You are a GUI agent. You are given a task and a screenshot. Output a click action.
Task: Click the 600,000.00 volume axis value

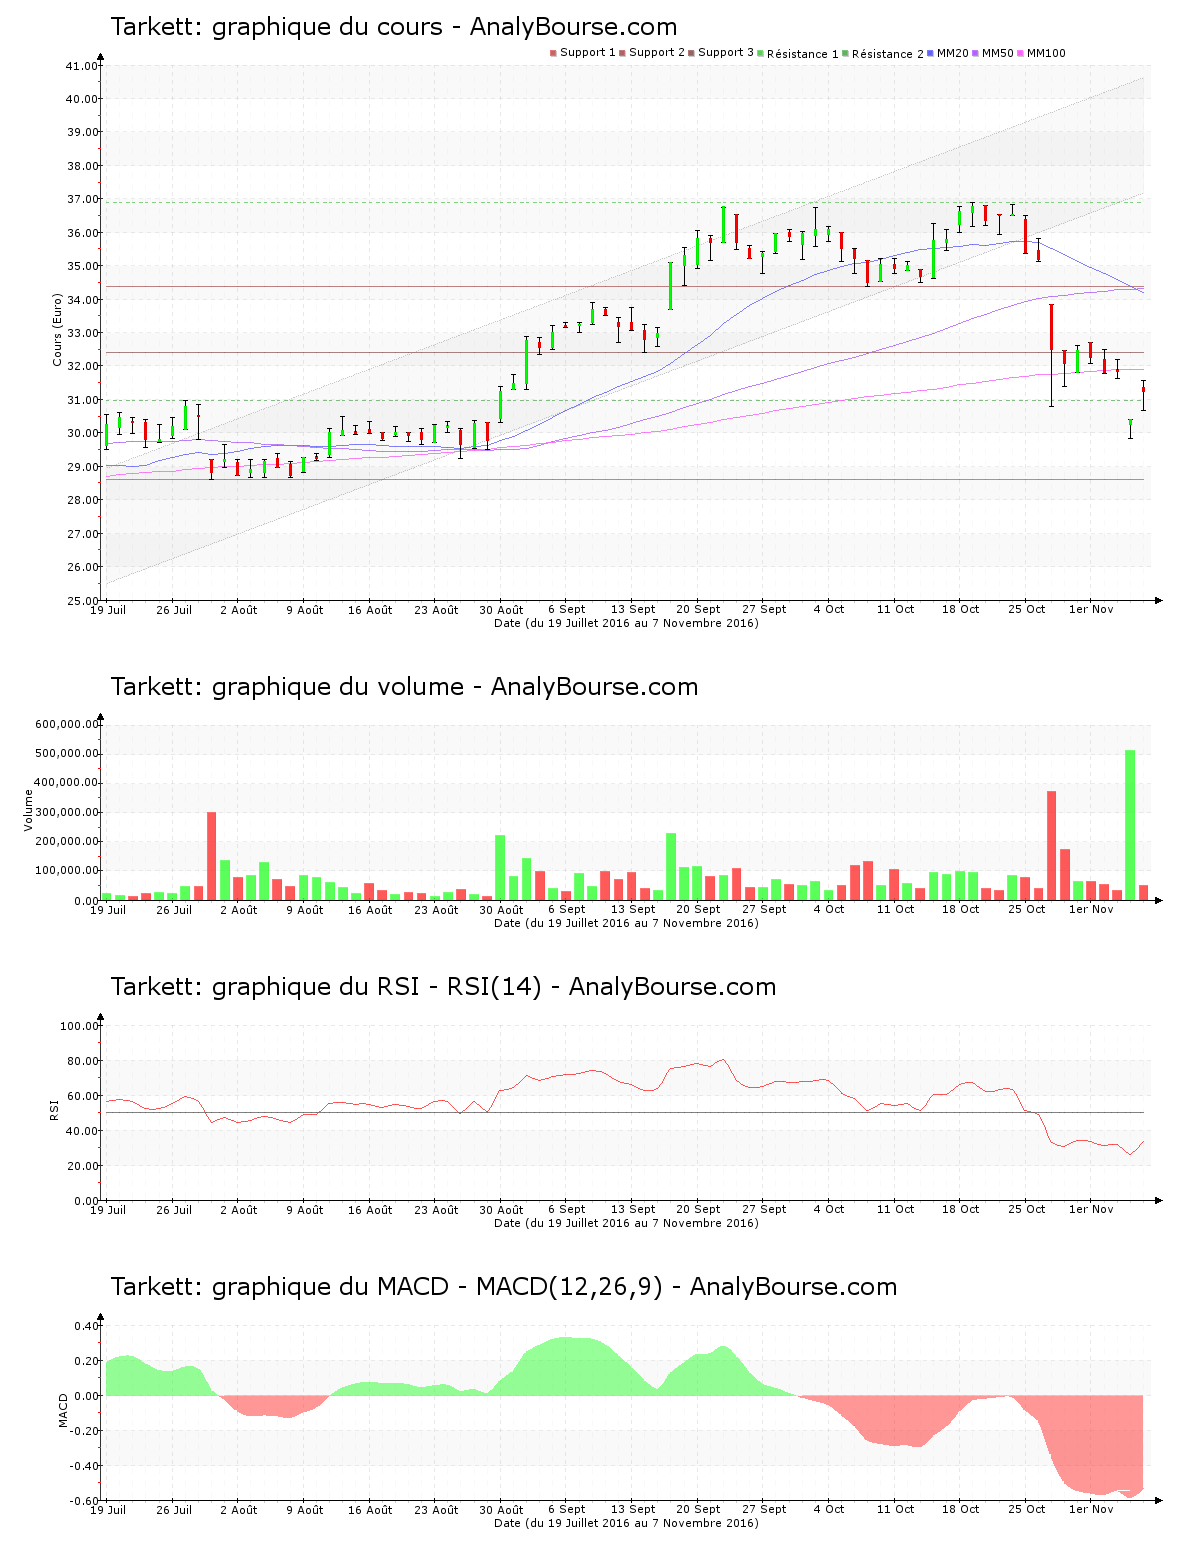coord(67,724)
